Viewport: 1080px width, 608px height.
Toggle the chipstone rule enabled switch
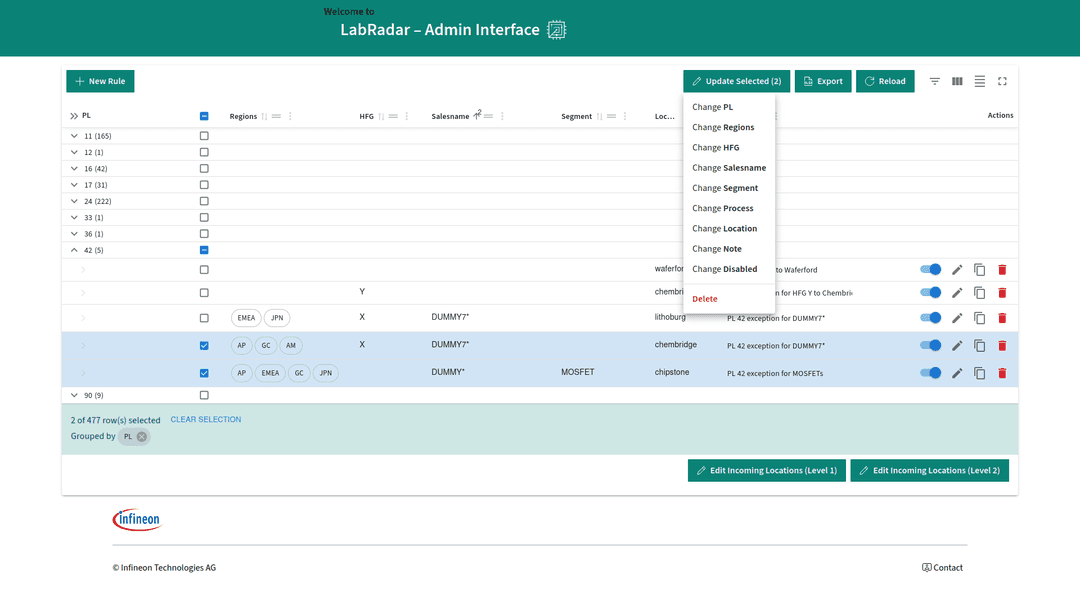931,373
